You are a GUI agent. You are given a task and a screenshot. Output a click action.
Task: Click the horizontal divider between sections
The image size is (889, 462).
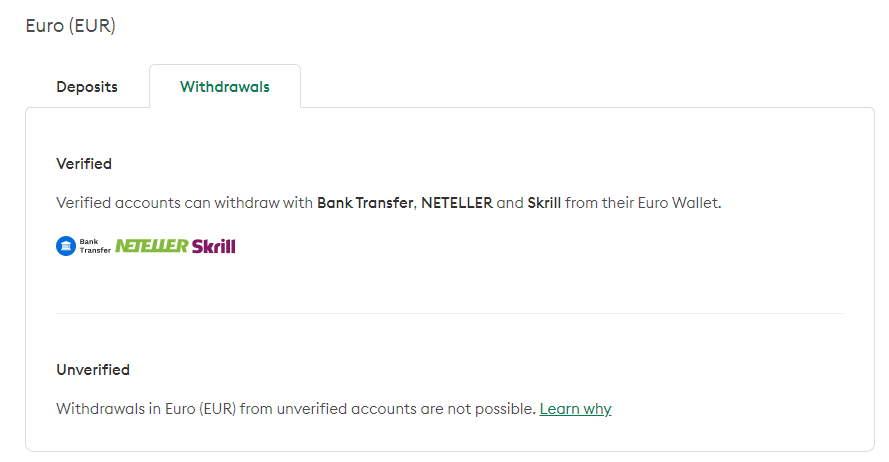[x=450, y=314]
